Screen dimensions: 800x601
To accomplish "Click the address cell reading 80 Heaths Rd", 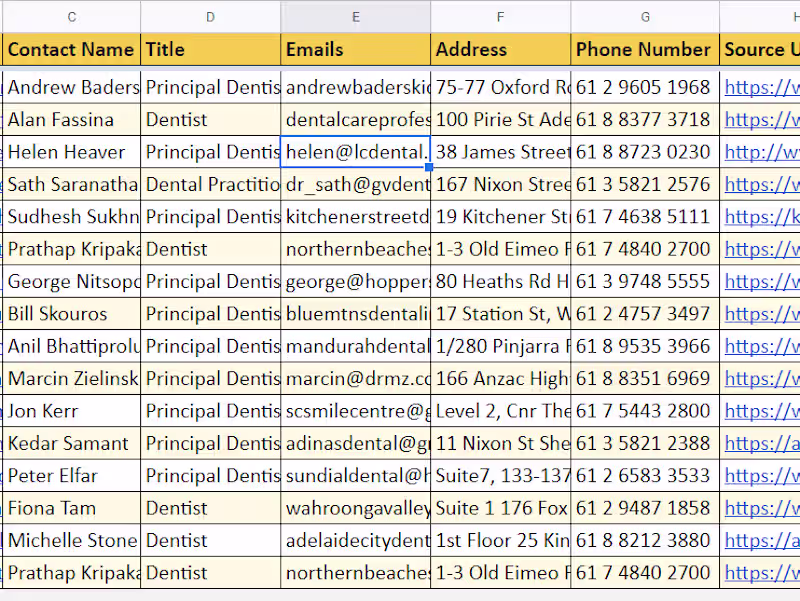I will point(500,281).
